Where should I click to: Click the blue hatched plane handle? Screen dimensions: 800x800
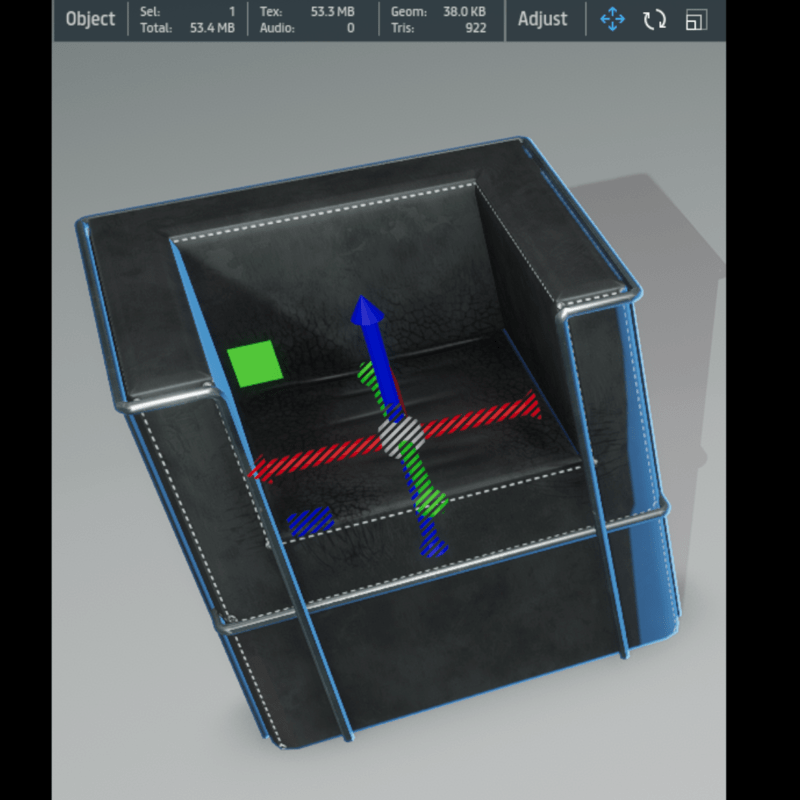tap(310, 519)
